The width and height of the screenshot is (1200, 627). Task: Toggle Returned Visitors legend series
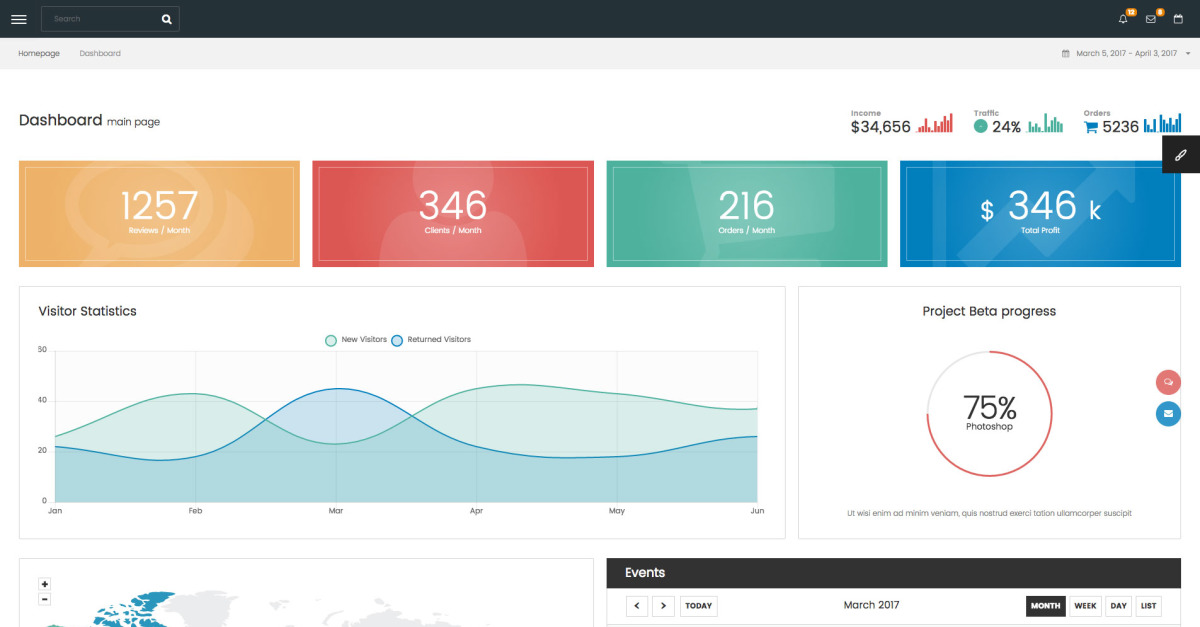pyautogui.click(x=430, y=340)
